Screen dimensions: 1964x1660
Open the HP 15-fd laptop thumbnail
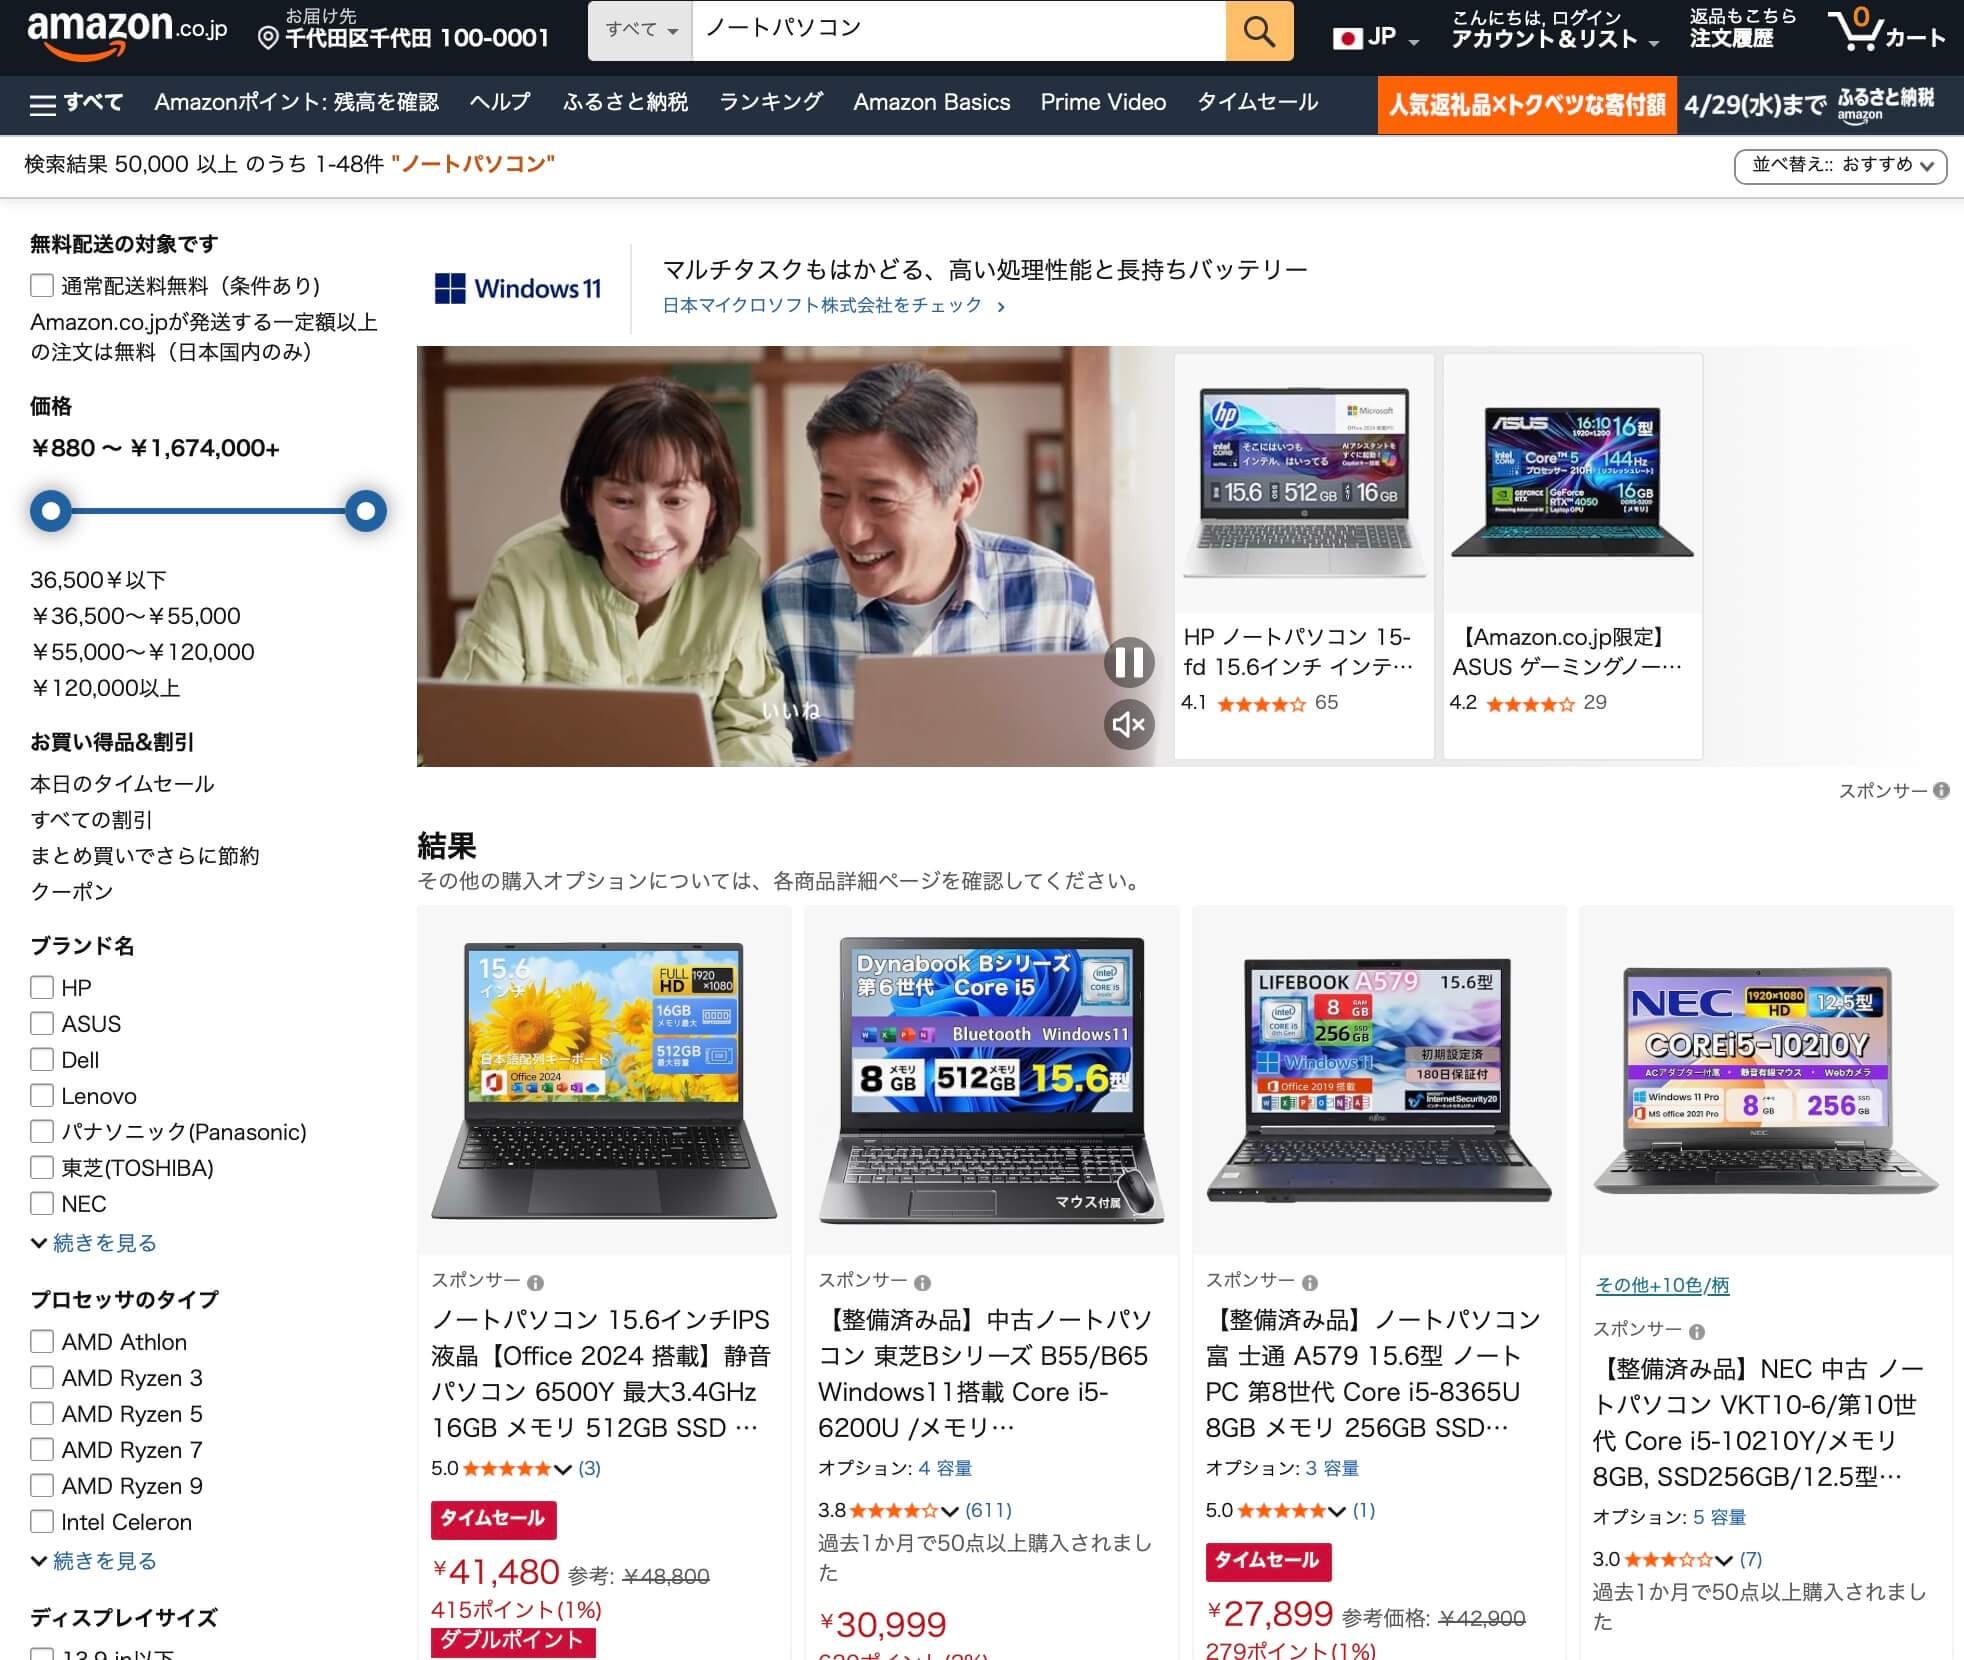tap(1304, 484)
